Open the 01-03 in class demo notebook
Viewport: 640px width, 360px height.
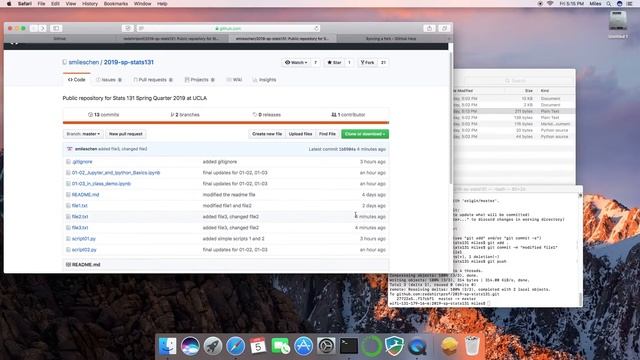(101, 184)
